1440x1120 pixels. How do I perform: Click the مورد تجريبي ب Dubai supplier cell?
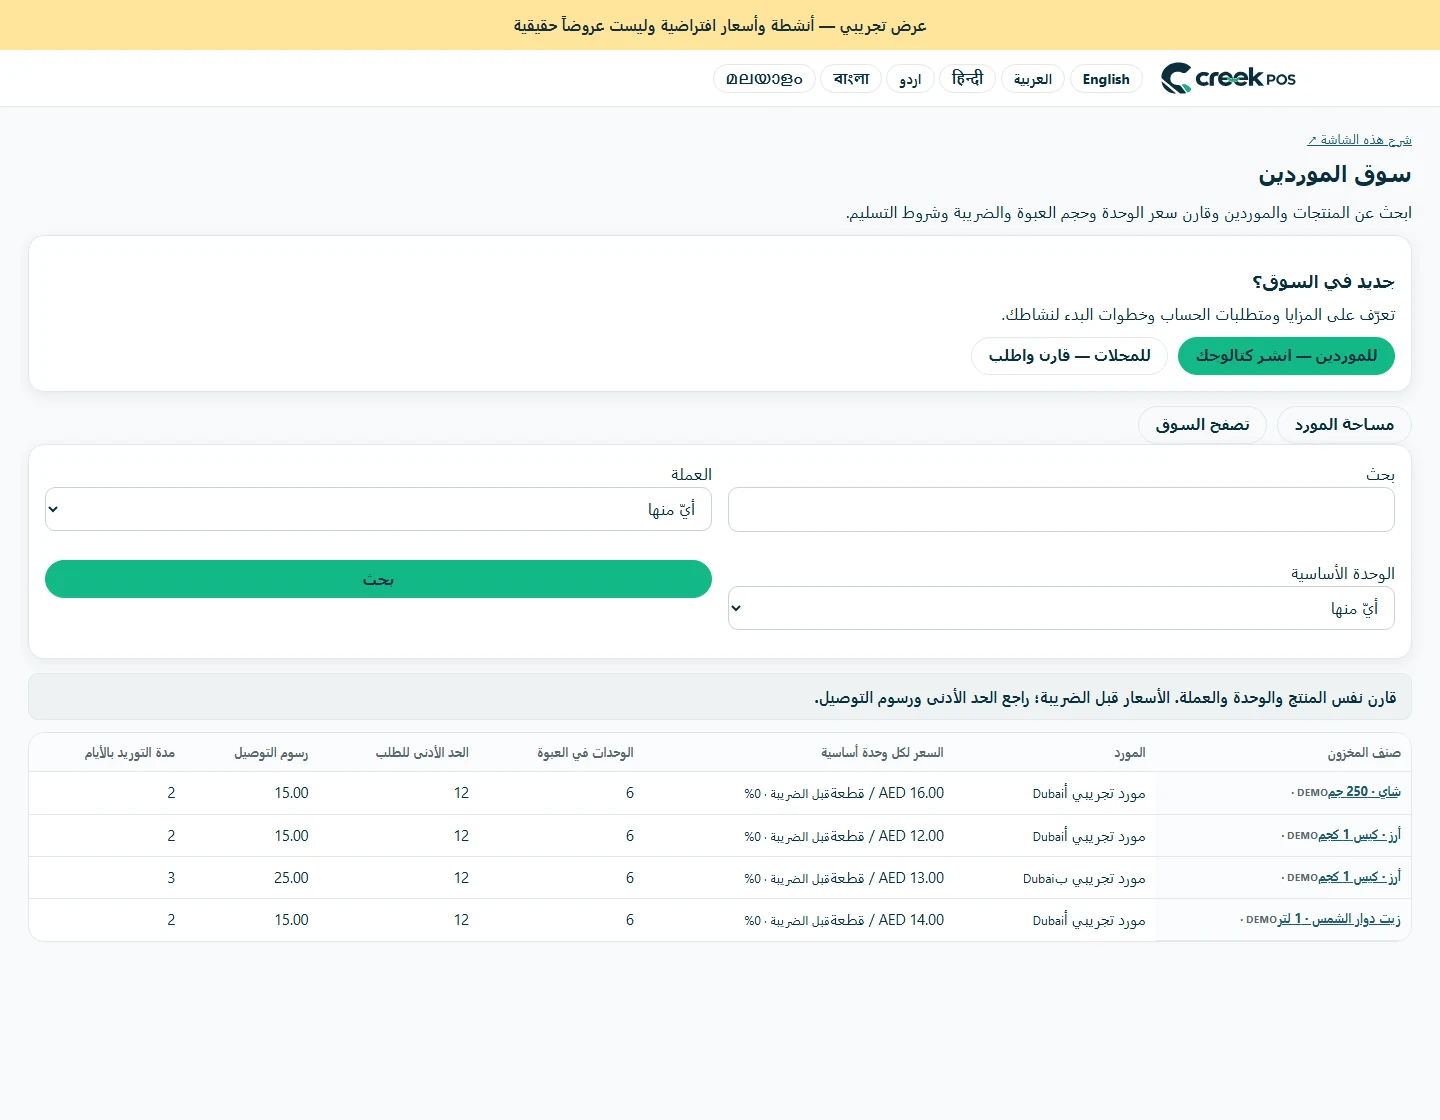point(1084,878)
